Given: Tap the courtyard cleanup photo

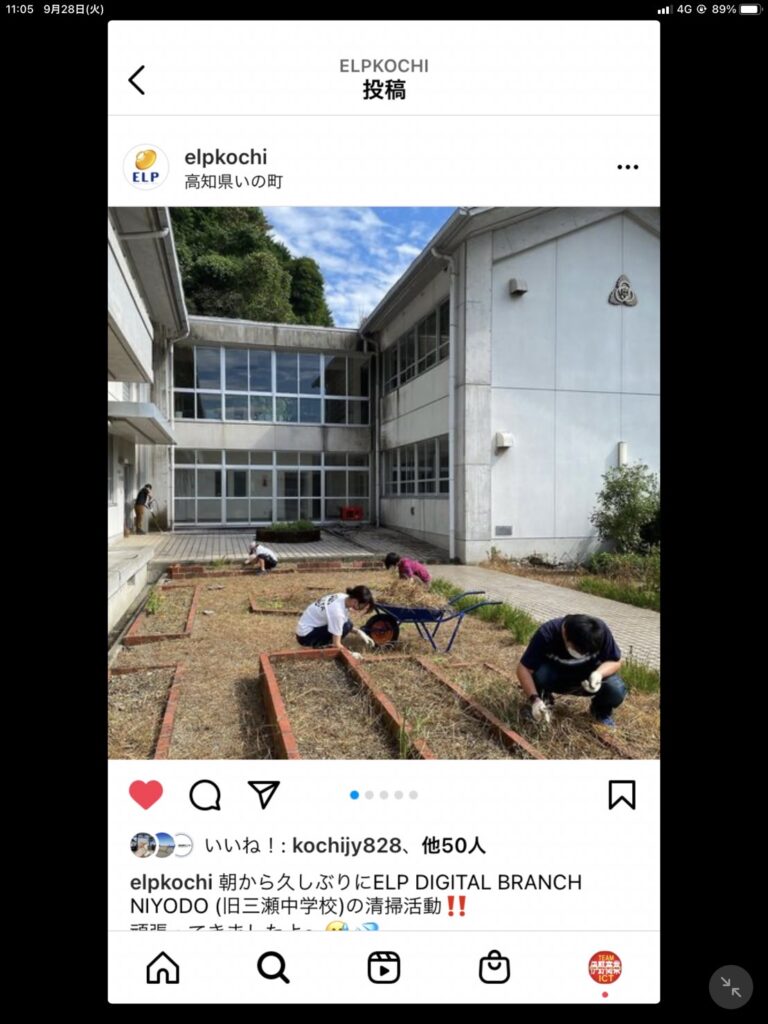Looking at the screenshot, I should point(384,483).
